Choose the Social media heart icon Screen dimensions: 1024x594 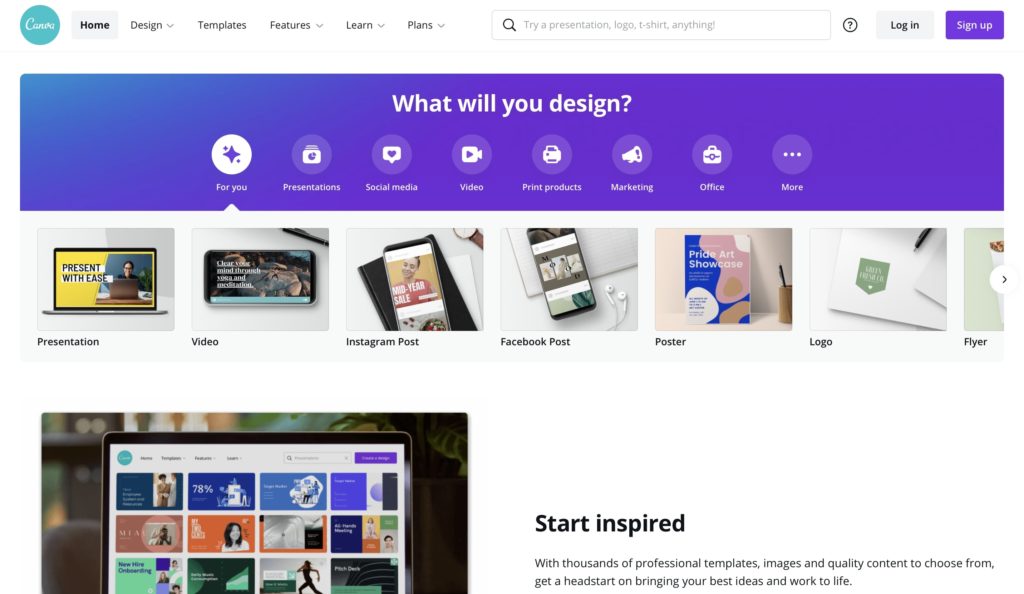(x=391, y=155)
